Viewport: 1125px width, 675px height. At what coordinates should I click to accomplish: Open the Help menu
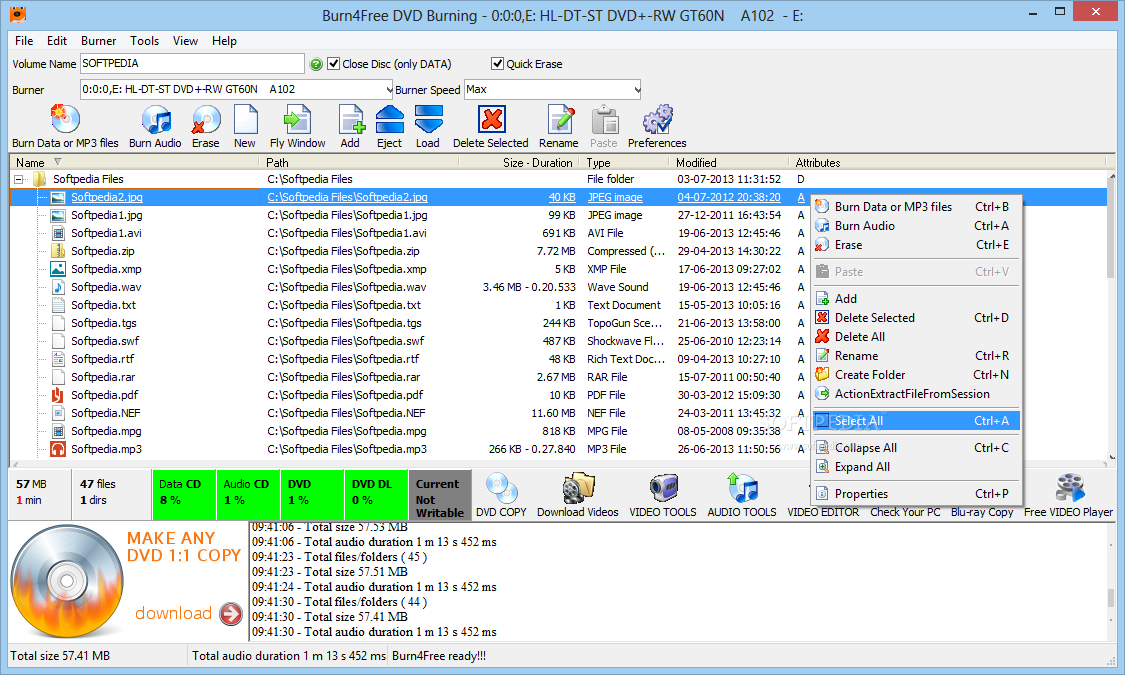224,41
